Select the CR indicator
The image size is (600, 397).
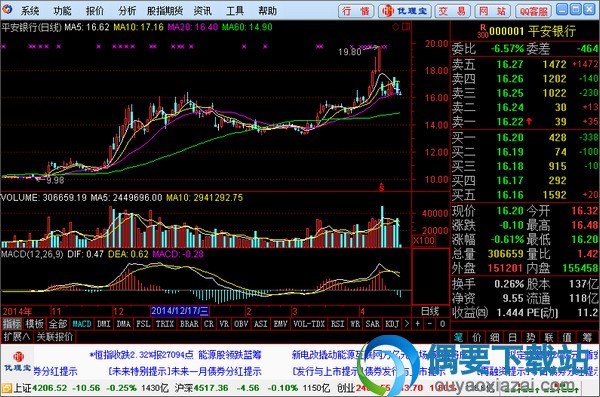pos(209,324)
